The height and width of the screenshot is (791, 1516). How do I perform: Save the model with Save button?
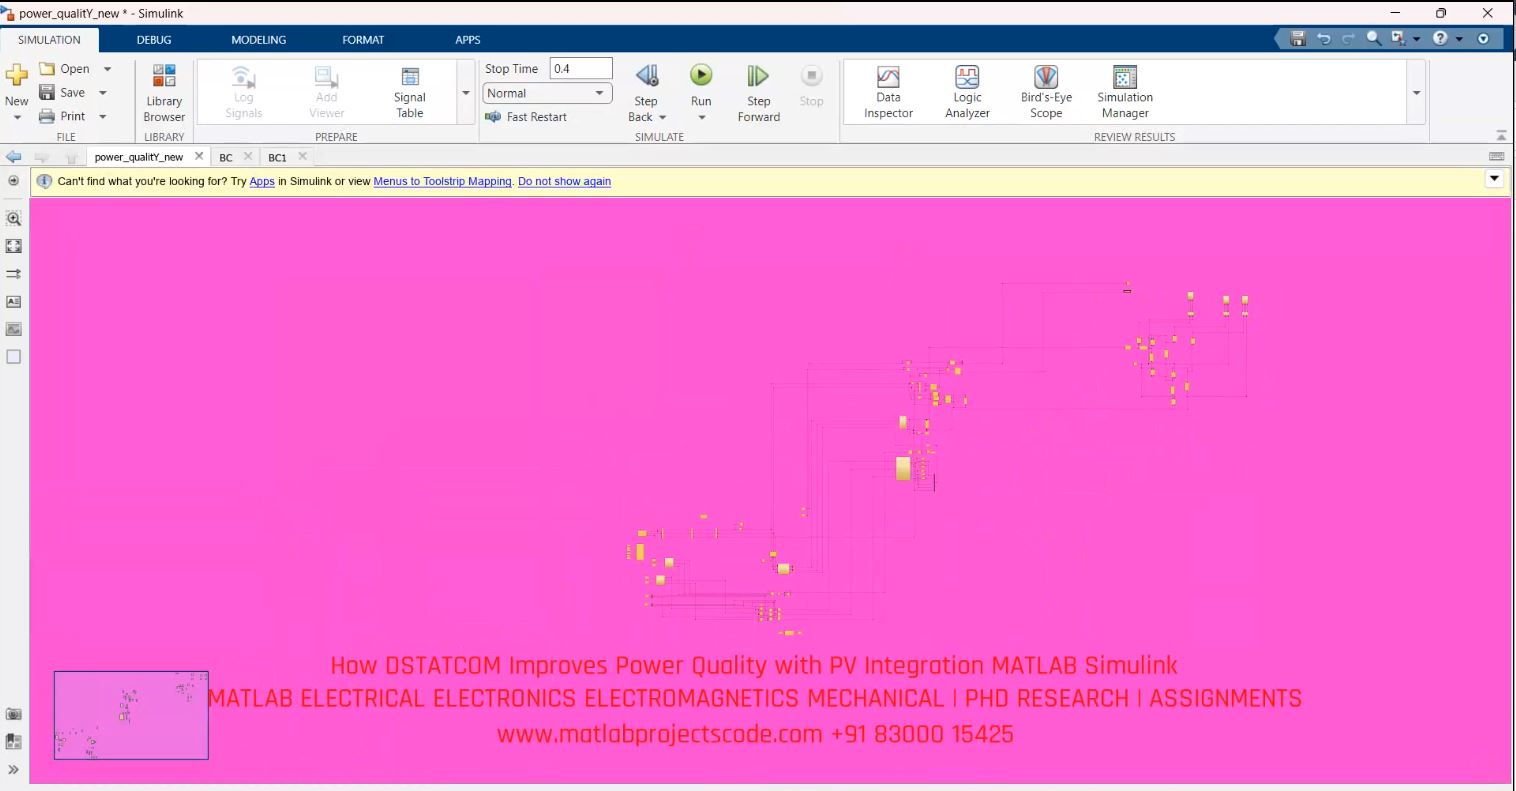62,92
